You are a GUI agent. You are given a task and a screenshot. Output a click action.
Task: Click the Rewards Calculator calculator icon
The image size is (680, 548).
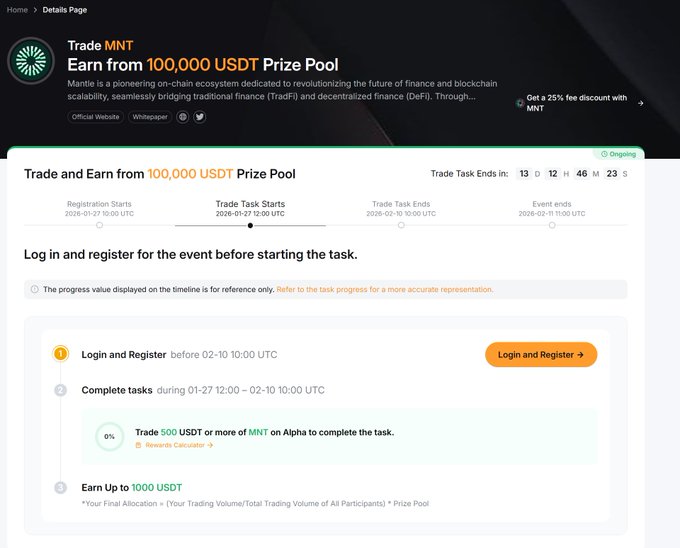pyautogui.click(x=138, y=445)
